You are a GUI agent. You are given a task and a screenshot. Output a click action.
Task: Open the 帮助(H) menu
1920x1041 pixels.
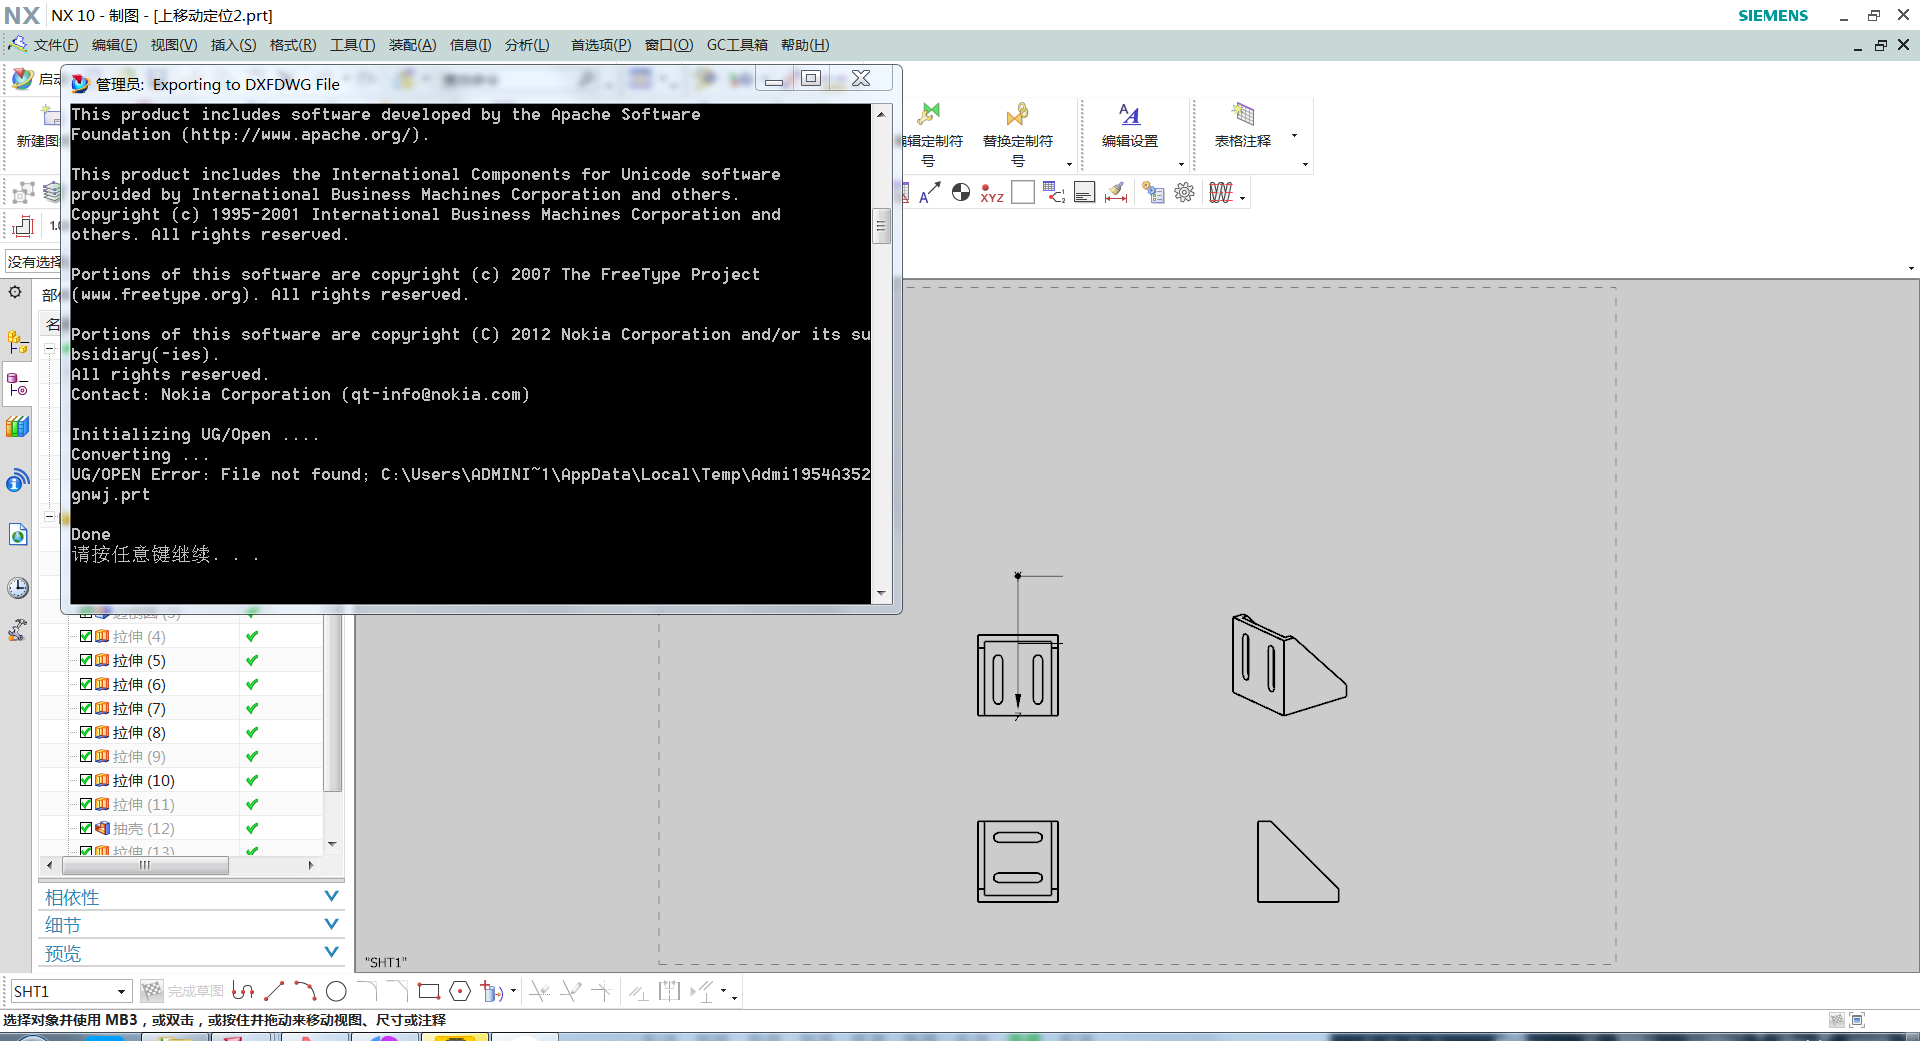(x=804, y=45)
